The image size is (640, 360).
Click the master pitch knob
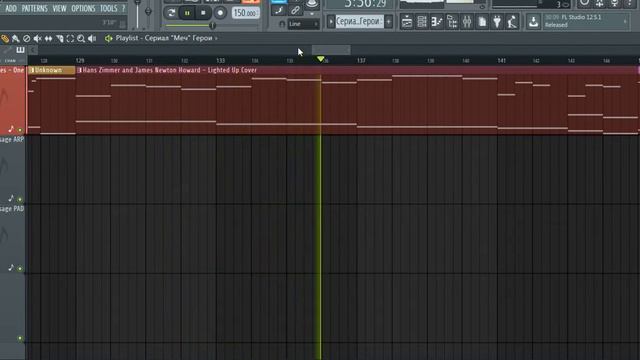(148, 11)
